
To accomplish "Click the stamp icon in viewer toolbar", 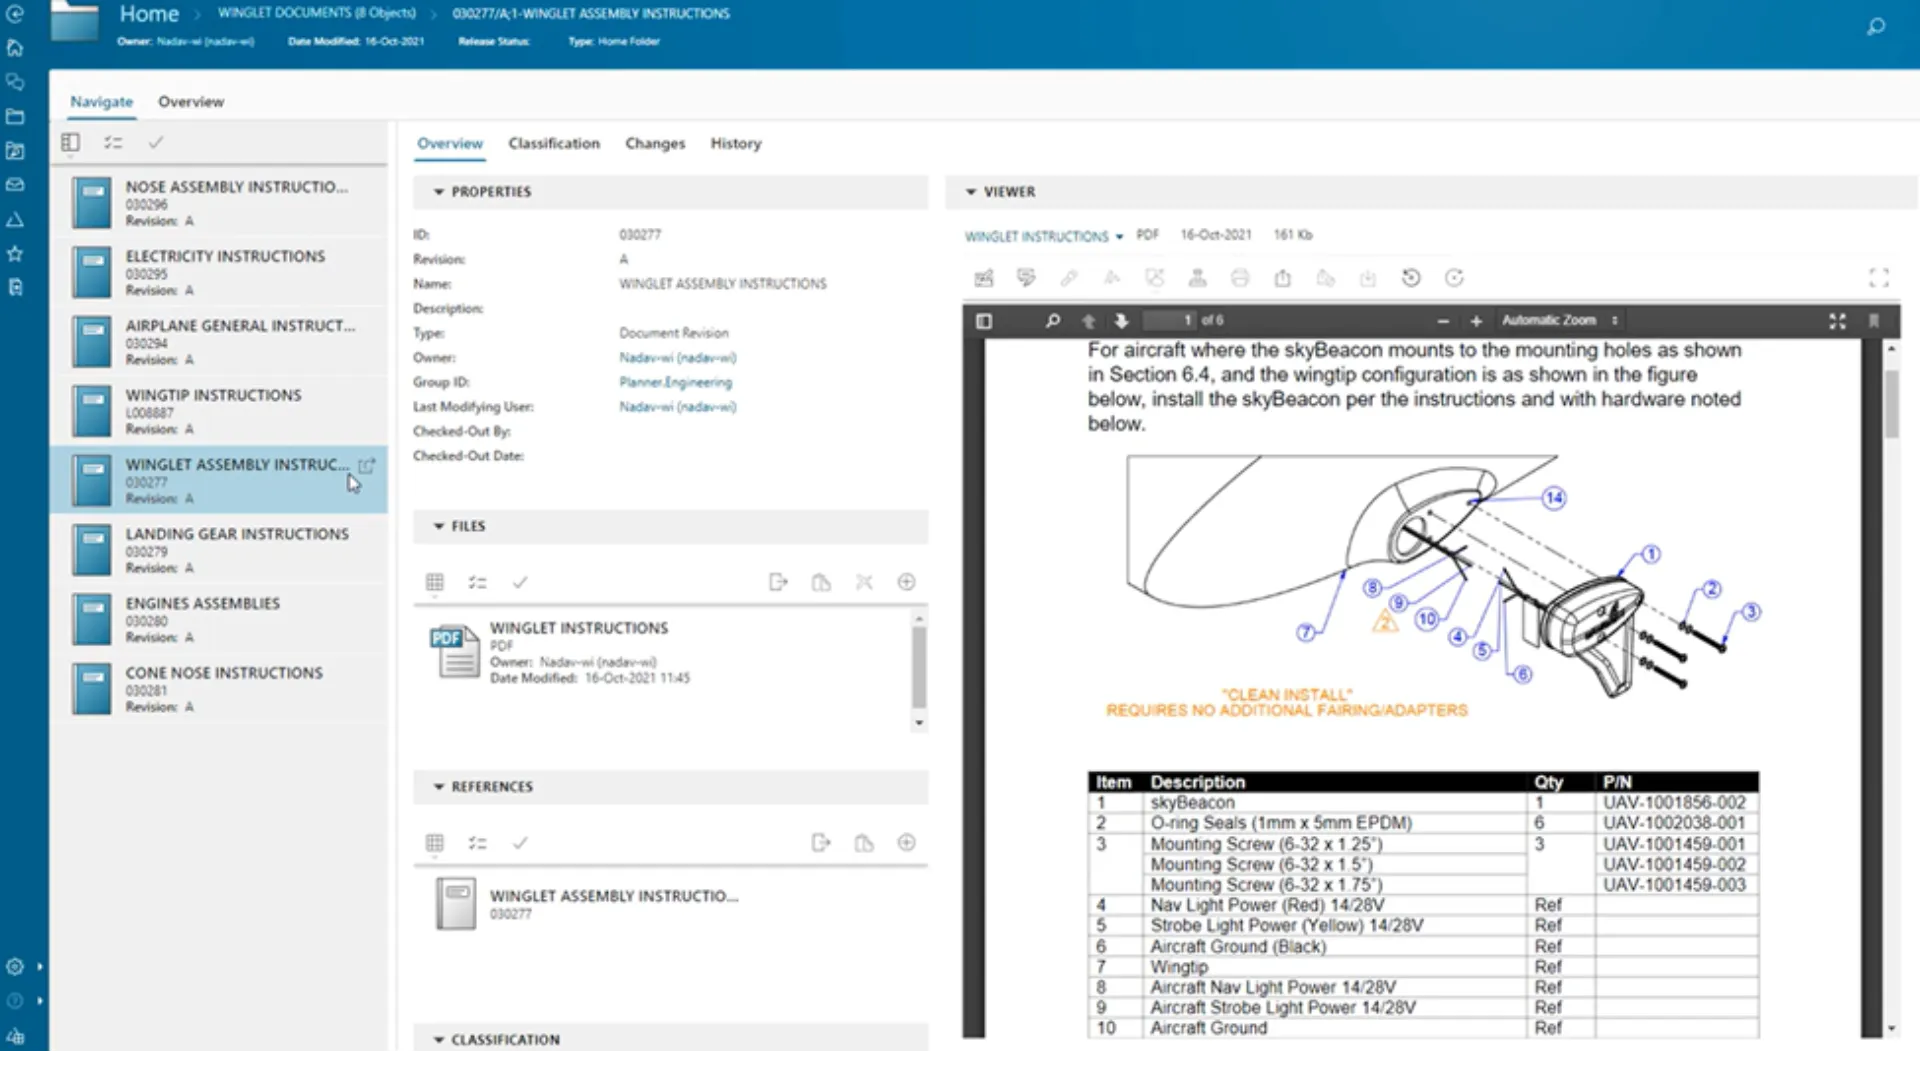I will coord(1197,278).
